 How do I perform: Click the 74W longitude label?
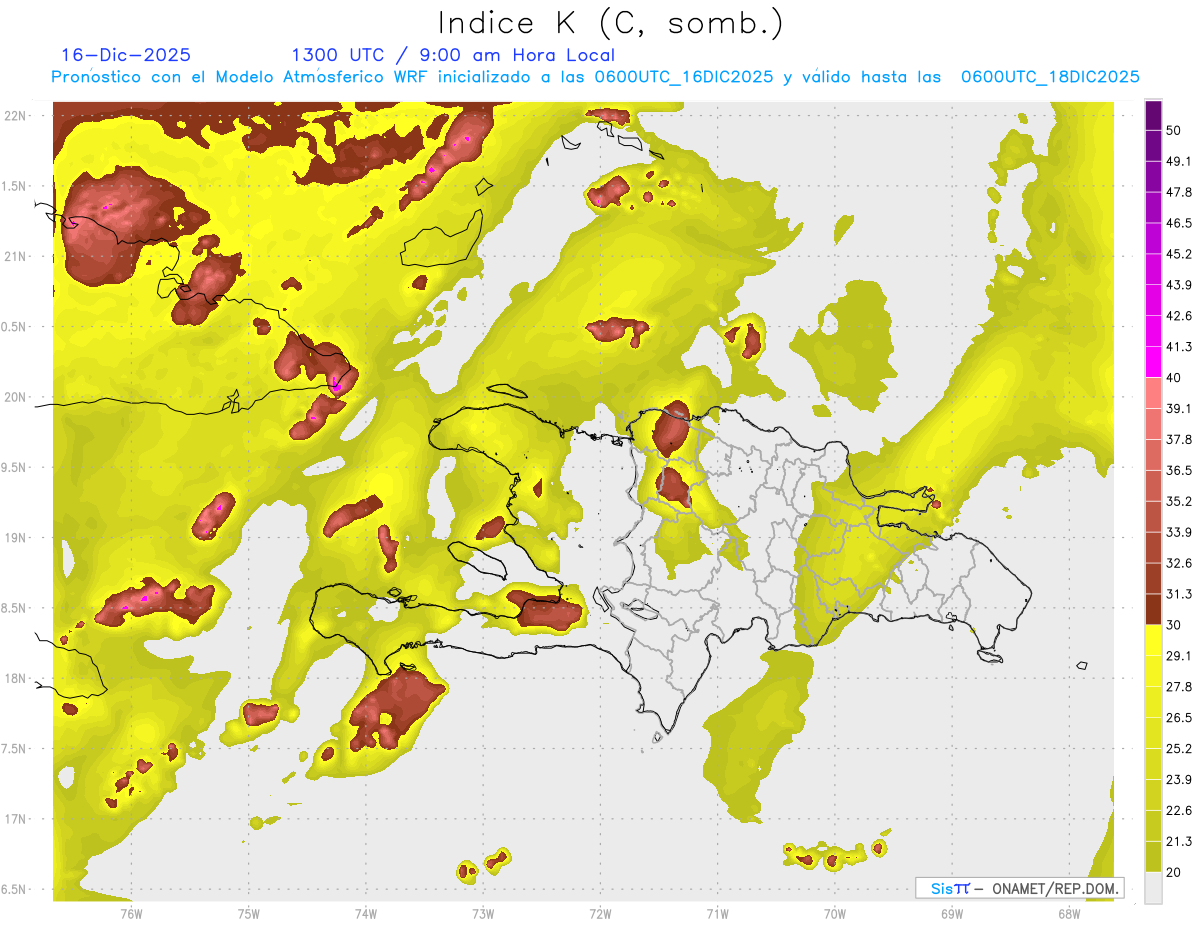366,913
